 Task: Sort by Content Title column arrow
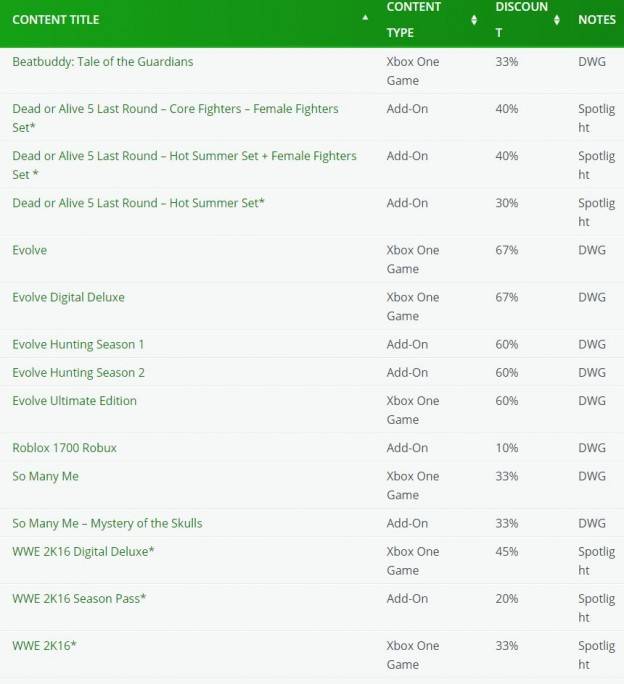365,18
